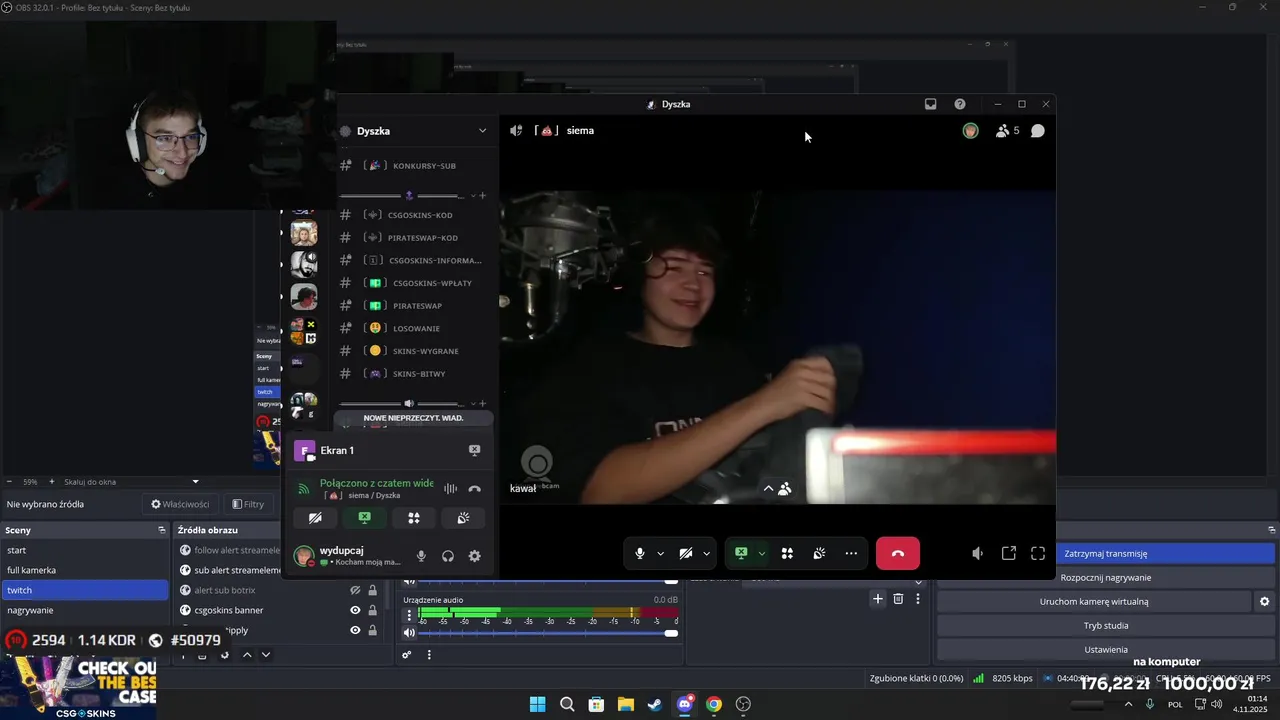This screenshot has height=720, width=1280.
Task: Select the start scene in OBS
Action: coord(85,550)
